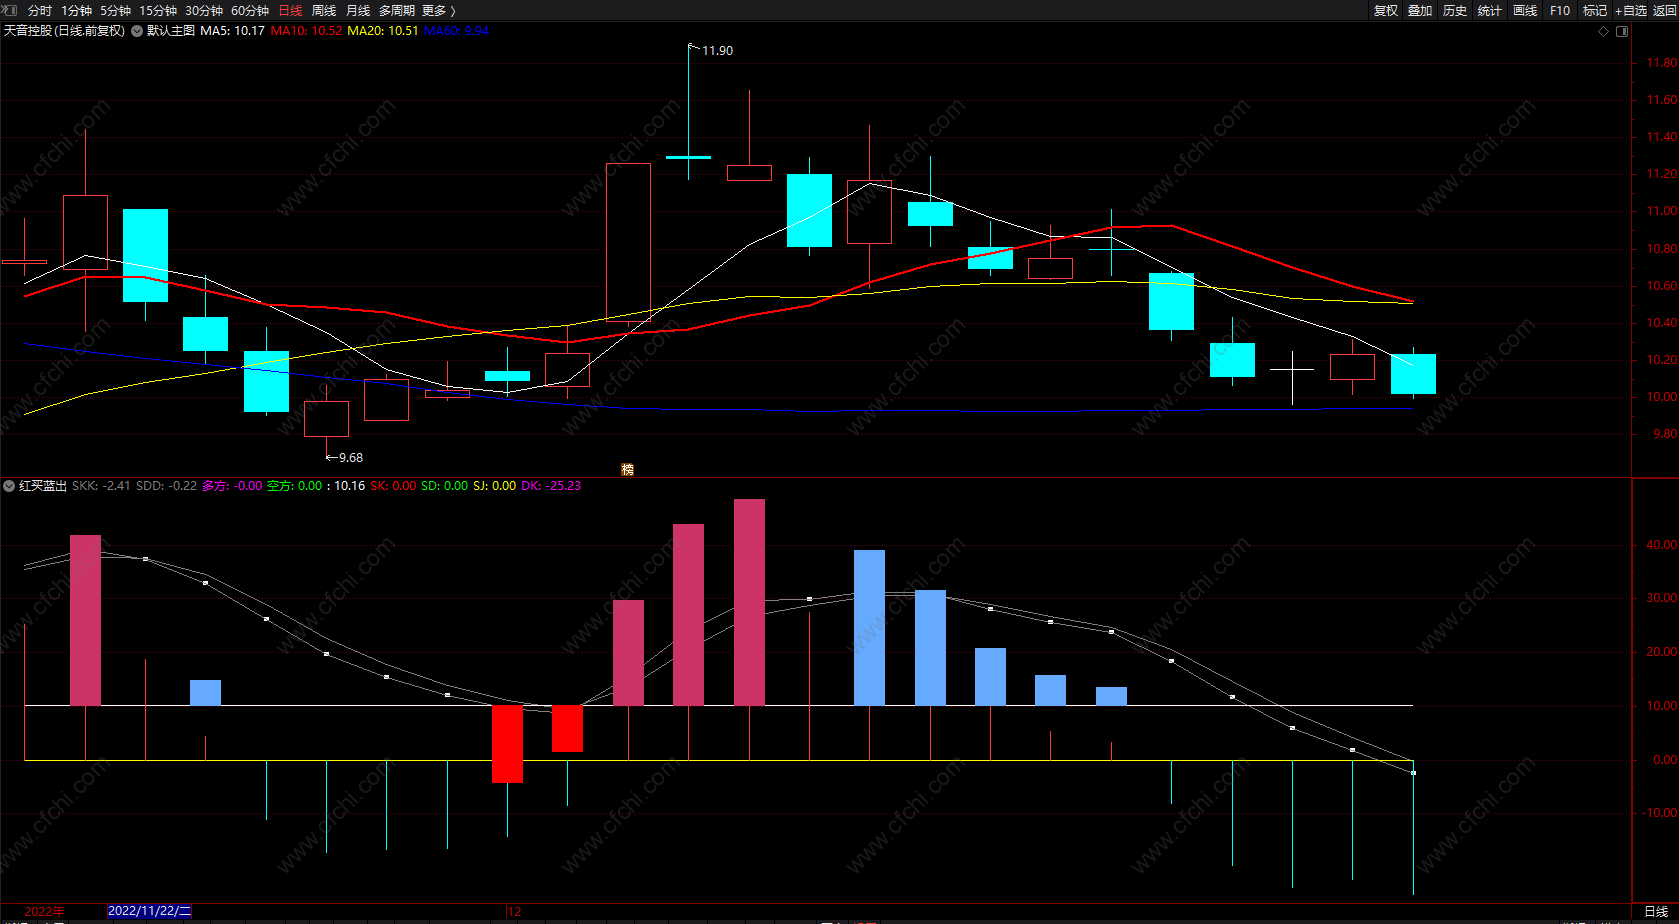Select the 1分钟 period tab
1679x924 pixels.
76,10
